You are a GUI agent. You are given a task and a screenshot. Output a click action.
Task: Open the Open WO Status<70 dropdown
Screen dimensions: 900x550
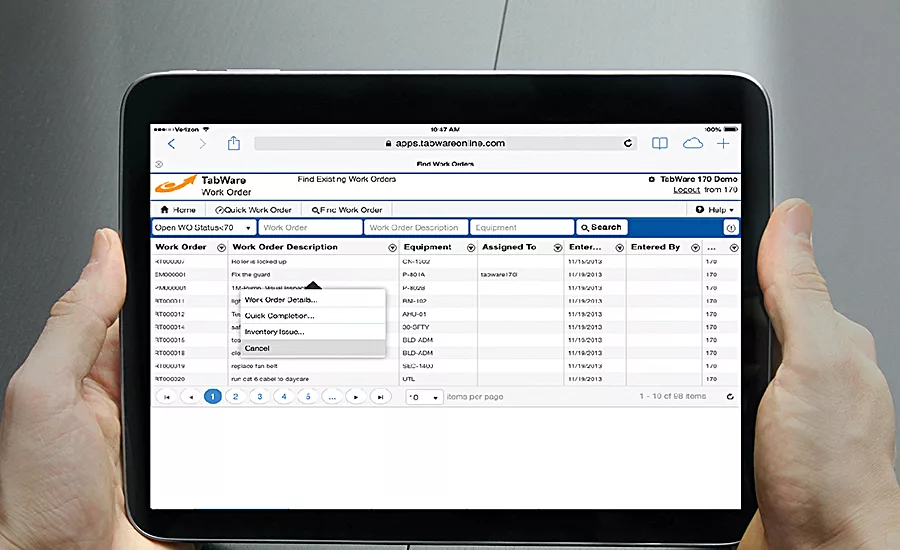coord(204,227)
